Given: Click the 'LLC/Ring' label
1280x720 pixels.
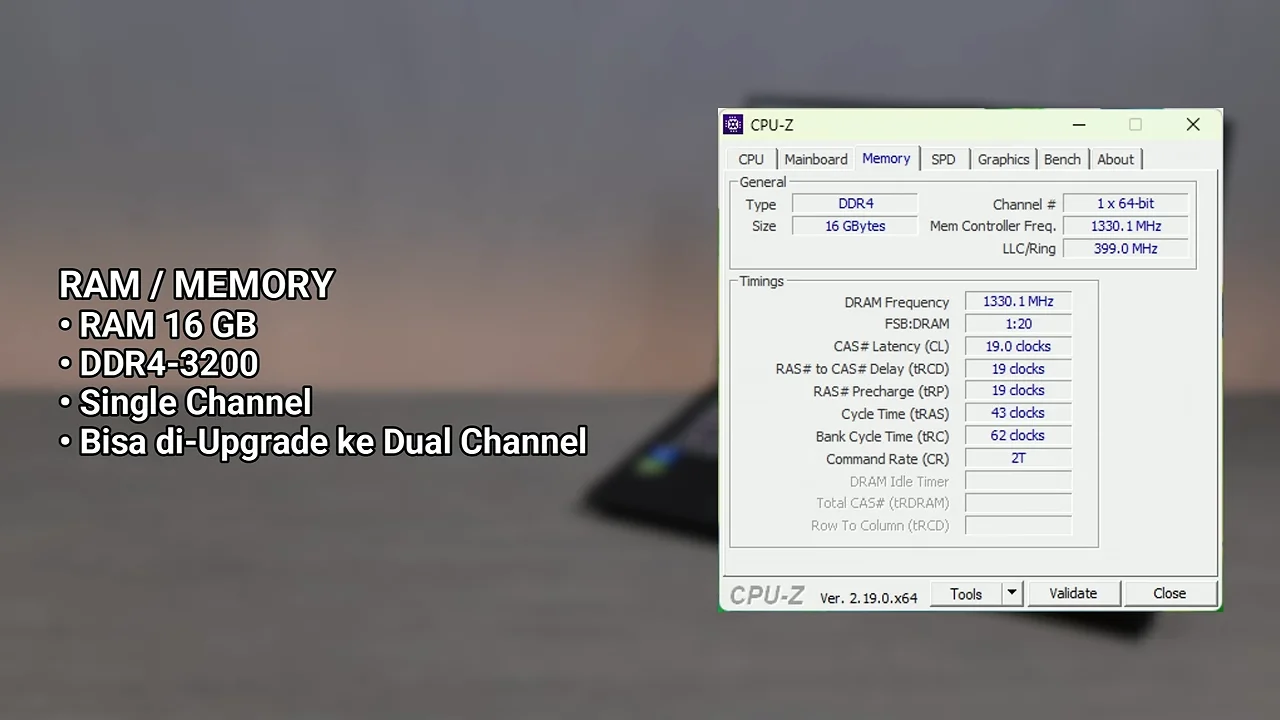Looking at the screenshot, I should point(1029,249).
